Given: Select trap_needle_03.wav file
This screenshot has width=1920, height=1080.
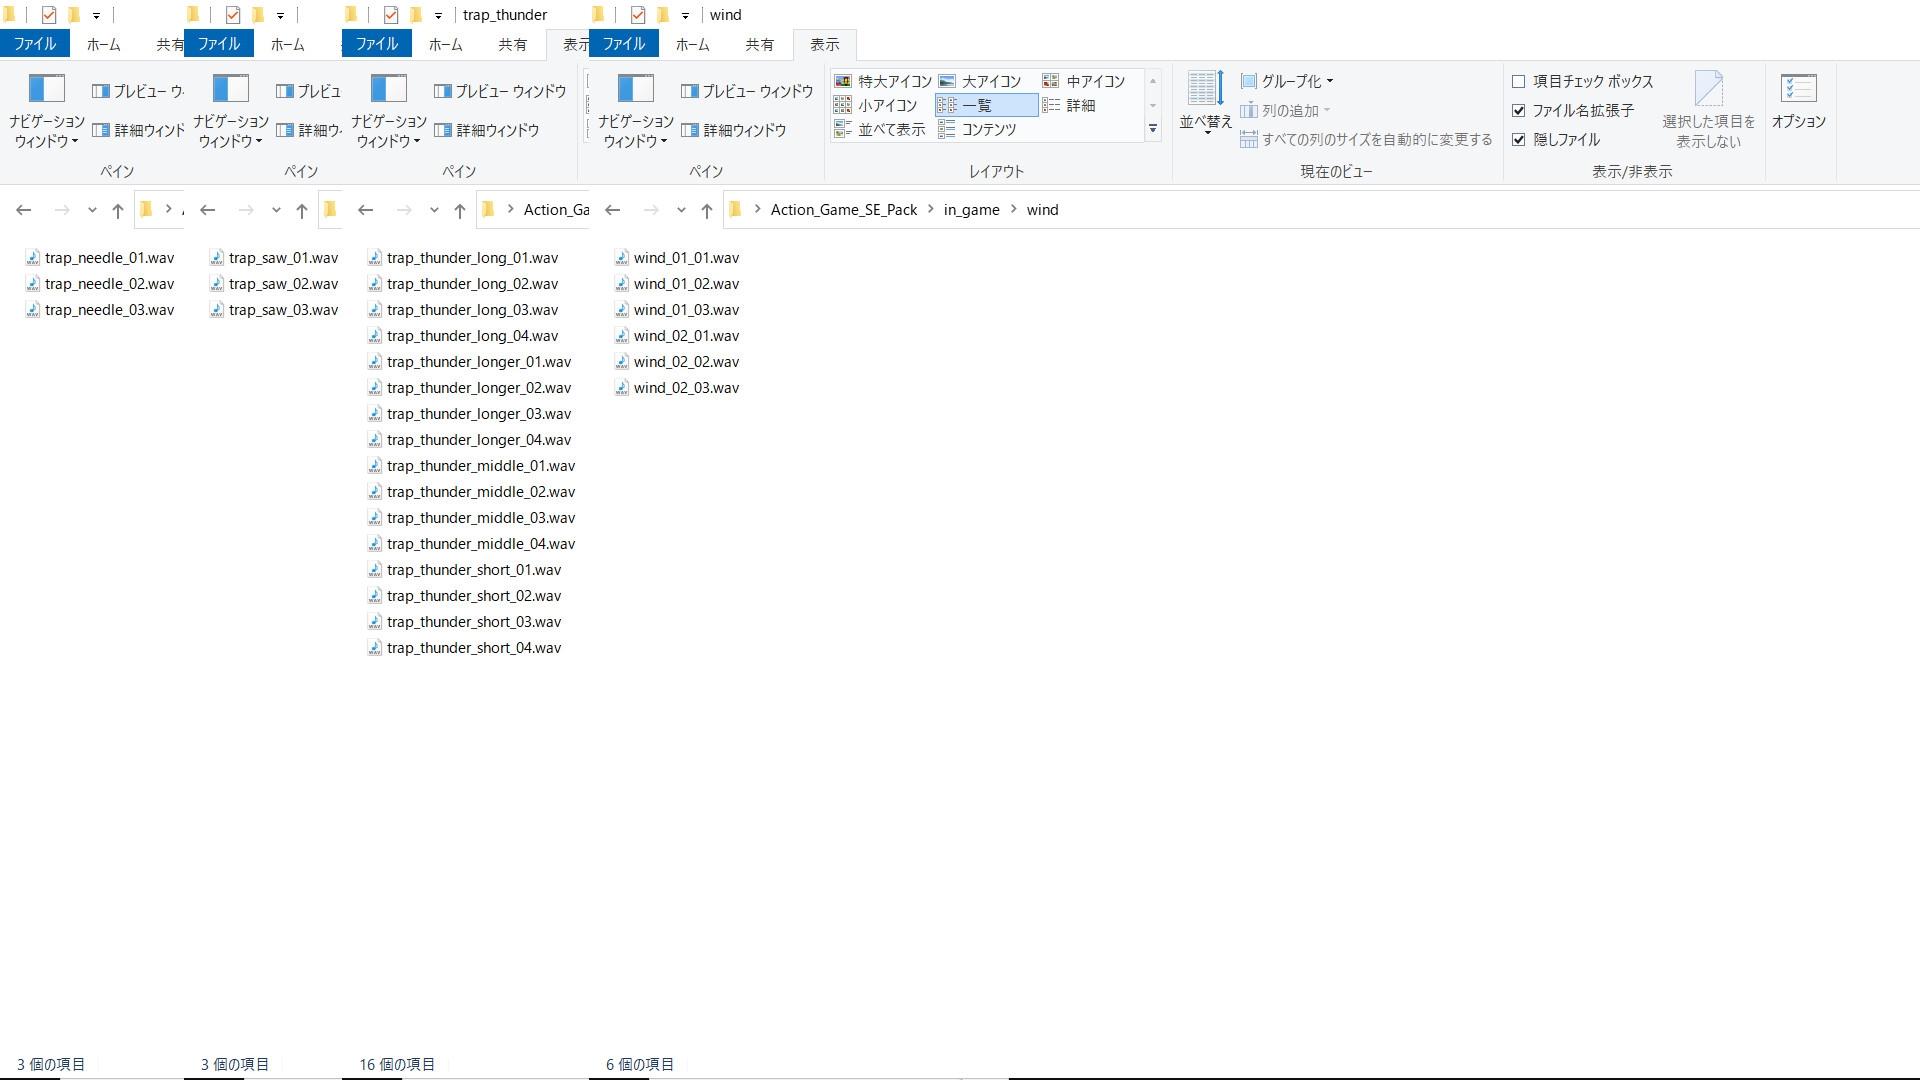Looking at the screenshot, I should pyautogui.click(x=100, y=310).
